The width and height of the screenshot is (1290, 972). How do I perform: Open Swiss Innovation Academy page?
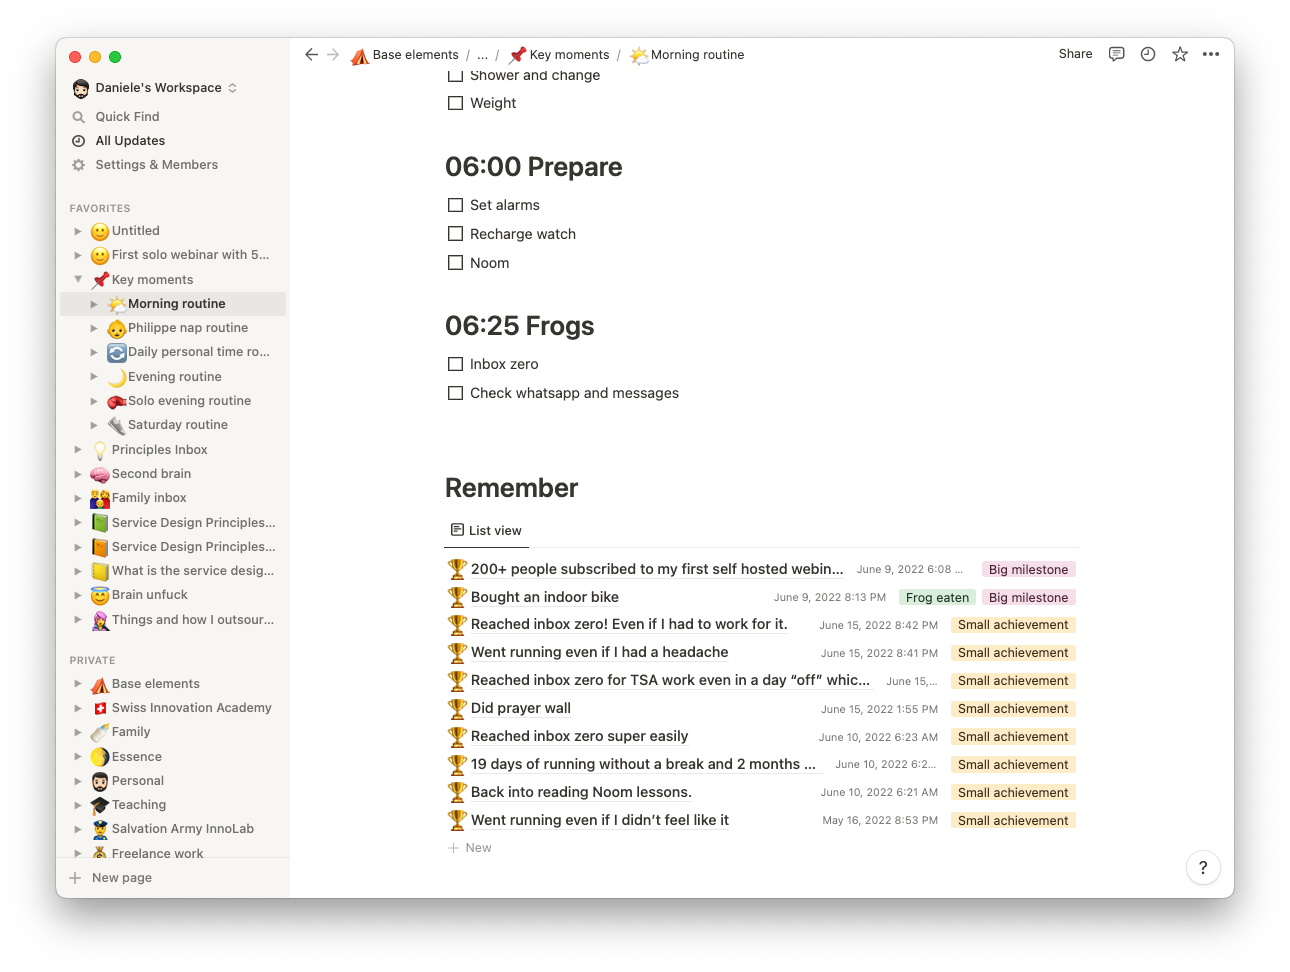coord(191,708)
